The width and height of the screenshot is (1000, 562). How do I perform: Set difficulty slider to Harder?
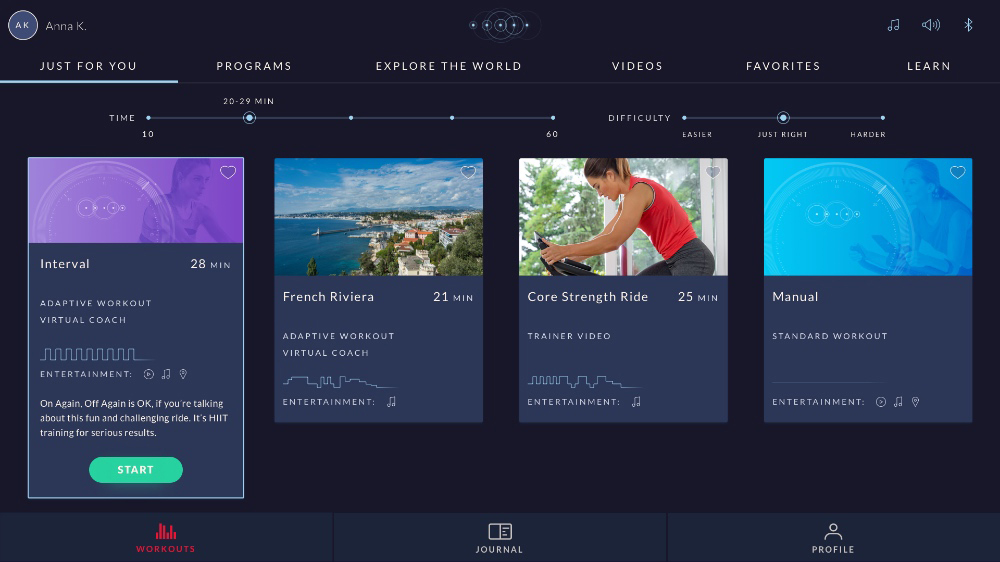(x=883, y=118)
